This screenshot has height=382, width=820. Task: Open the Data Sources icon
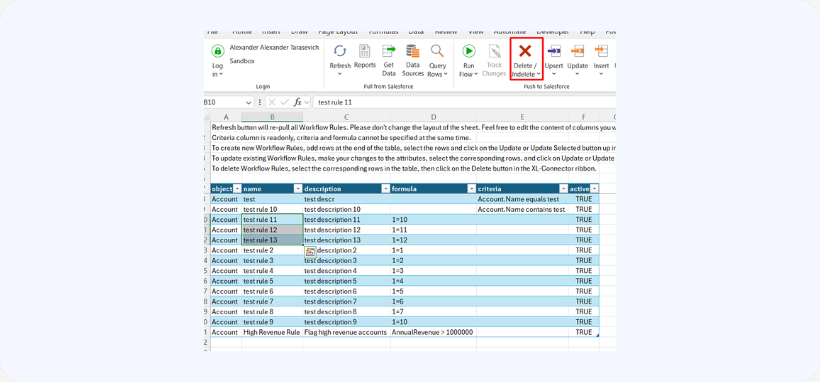pos(413,51)
